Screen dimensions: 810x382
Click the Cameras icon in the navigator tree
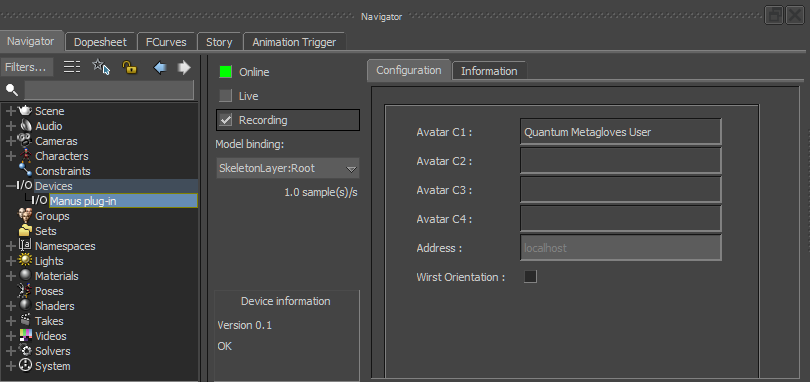click(24, 141)
